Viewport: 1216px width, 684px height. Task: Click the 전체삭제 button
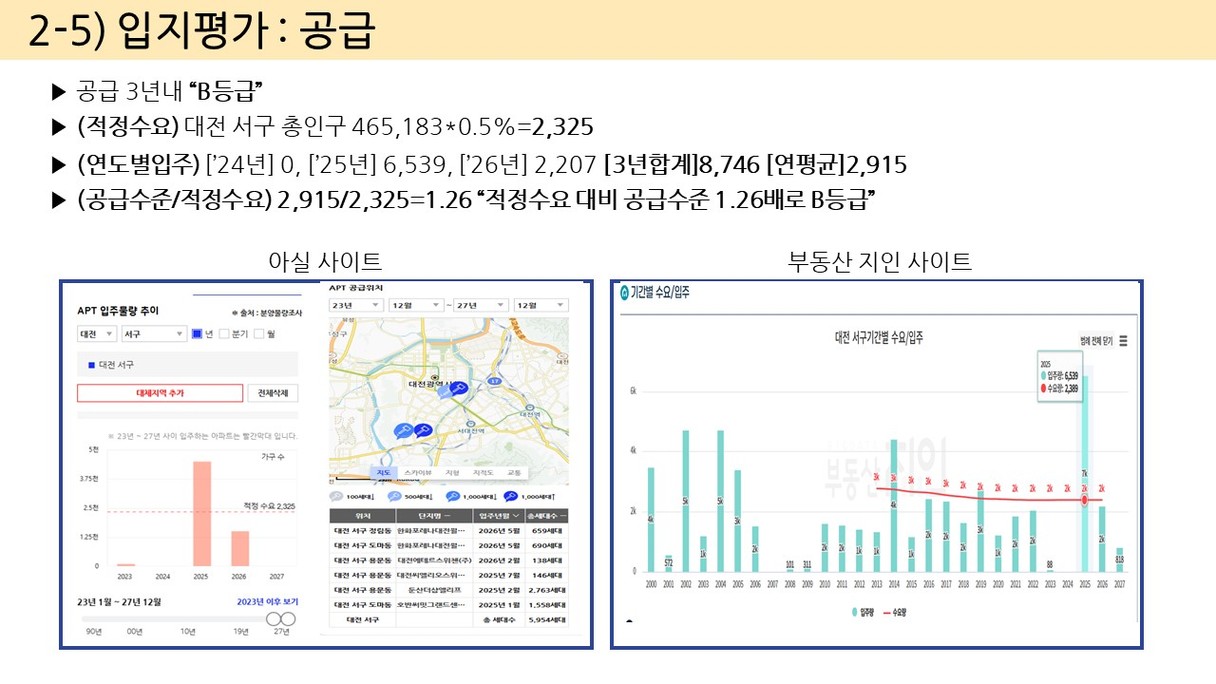coord(273,393)
